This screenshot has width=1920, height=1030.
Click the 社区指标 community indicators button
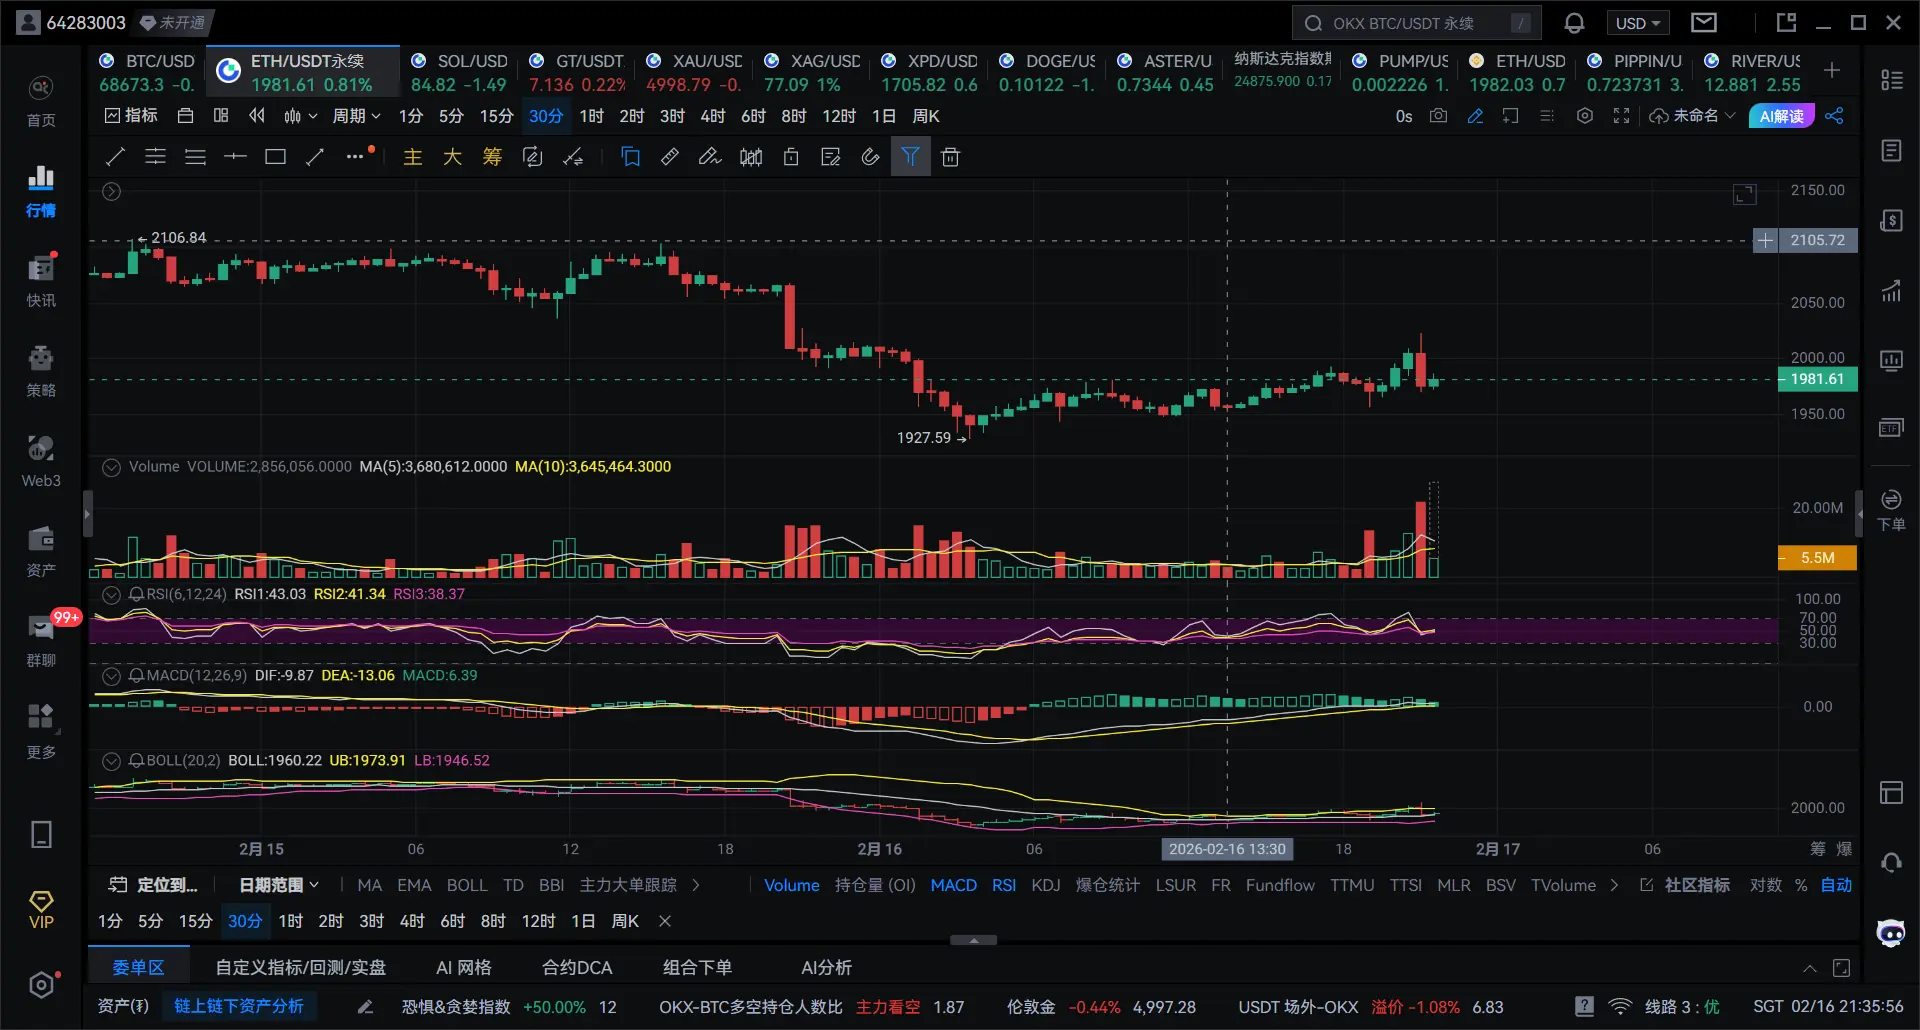[x=1685, y=885]
